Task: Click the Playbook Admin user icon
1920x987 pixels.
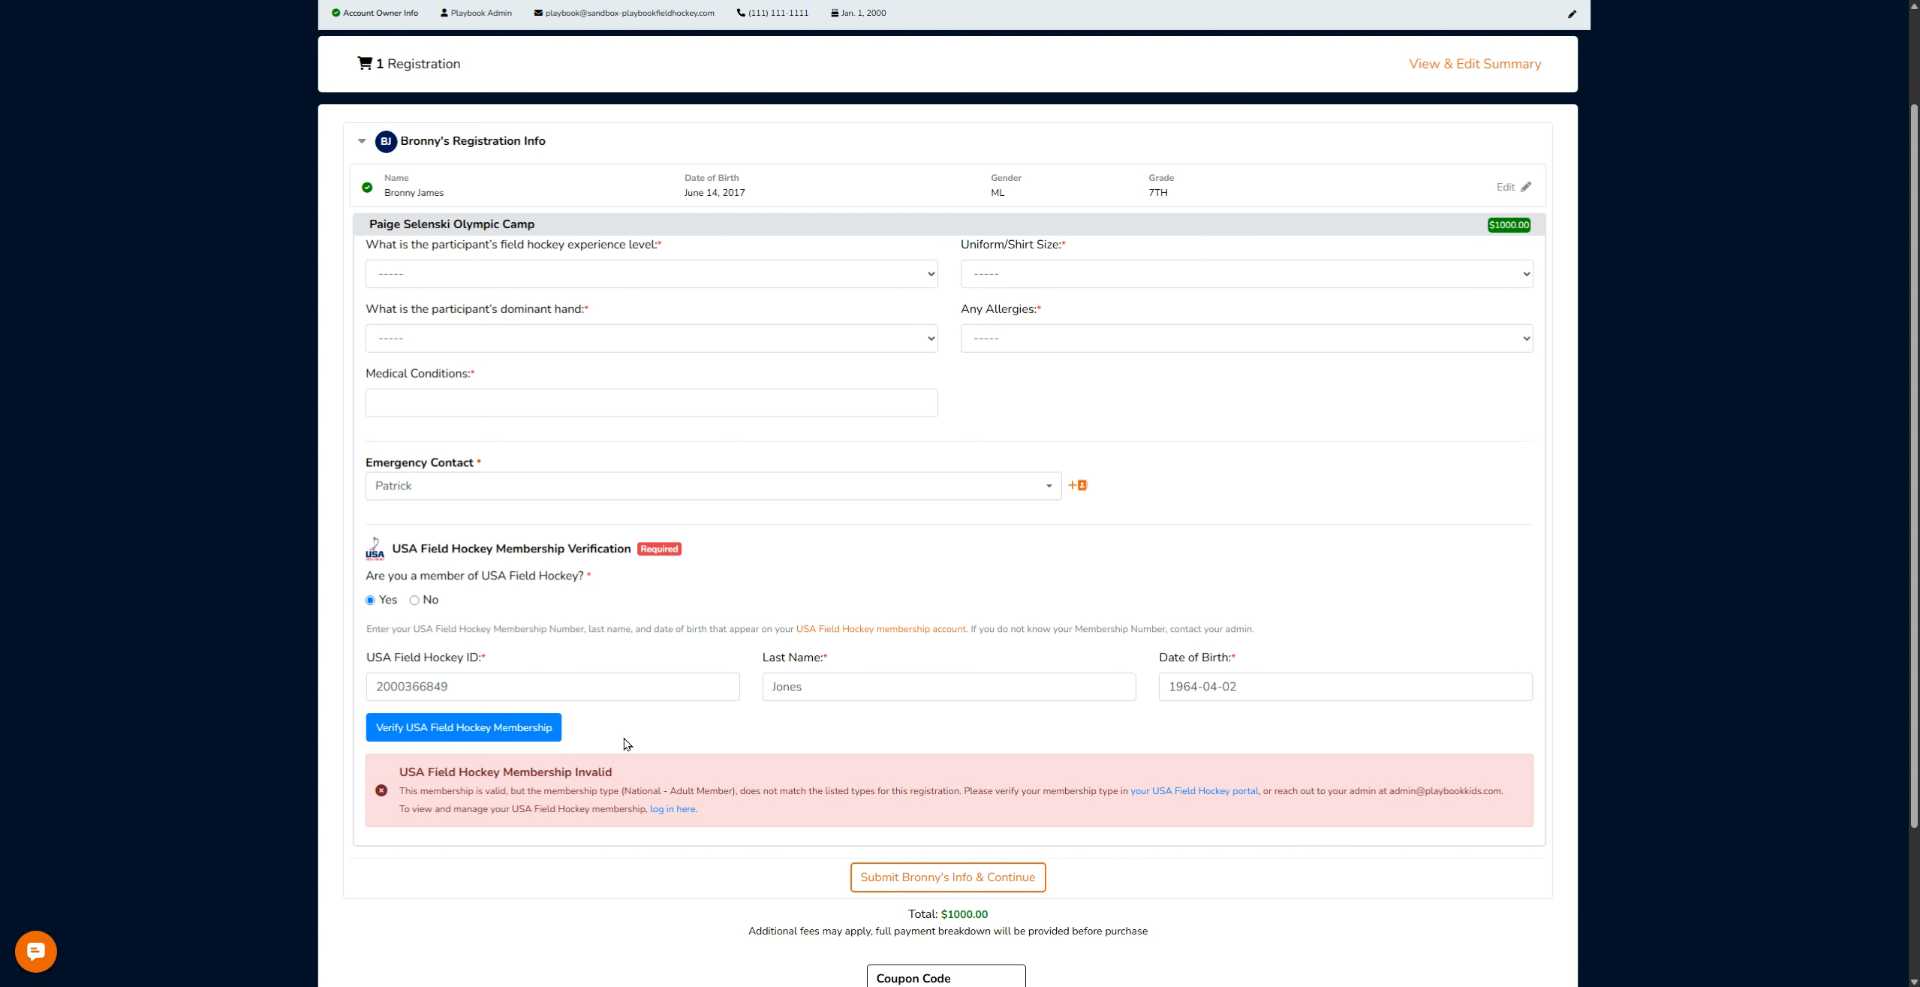Action: tap(444, 13)
